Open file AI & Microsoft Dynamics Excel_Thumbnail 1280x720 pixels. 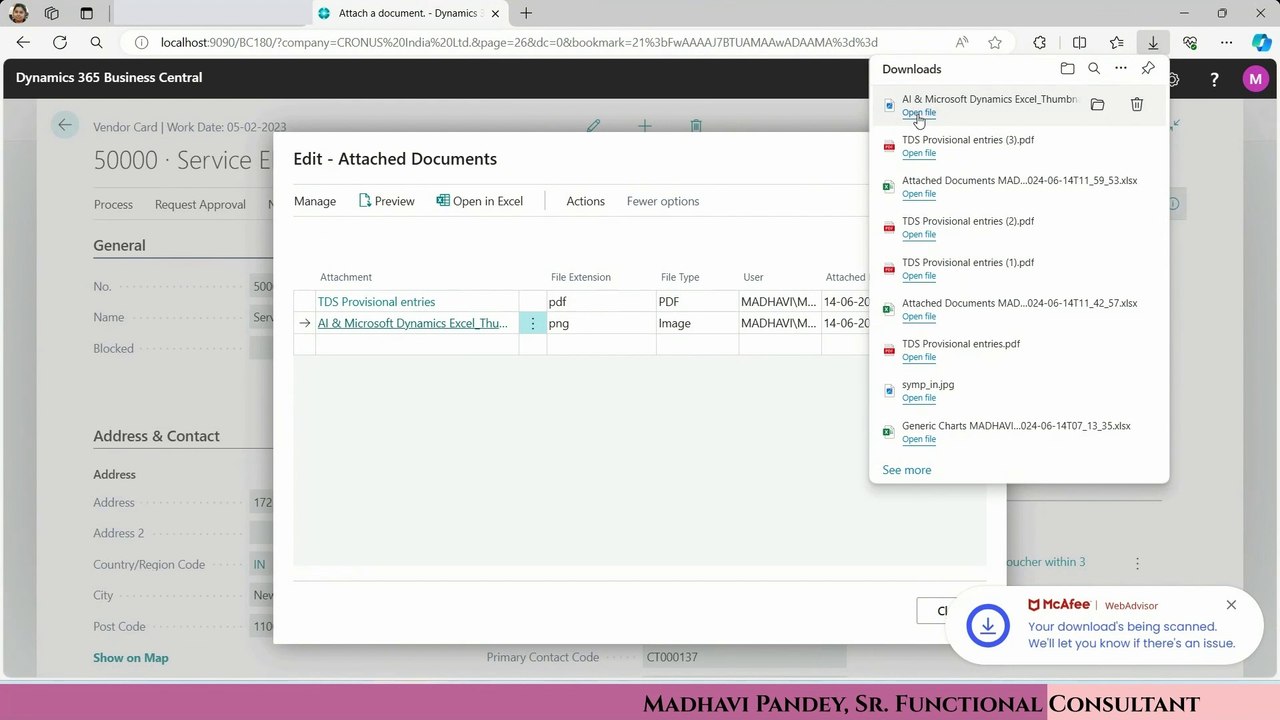(x=919, y=113)
